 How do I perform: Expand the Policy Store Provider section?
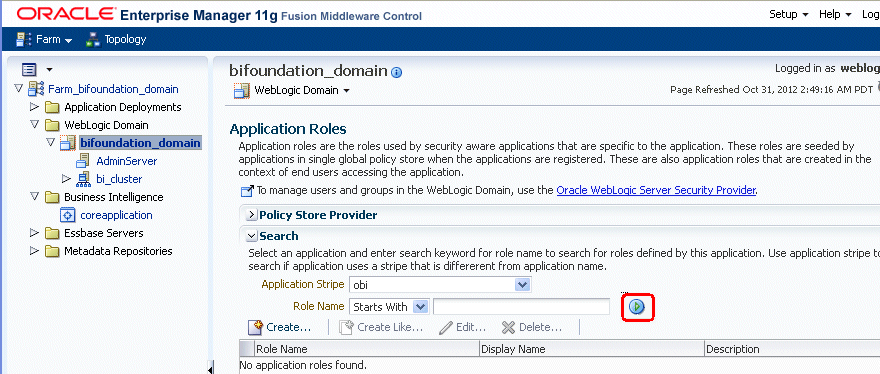tap(251, 215)
